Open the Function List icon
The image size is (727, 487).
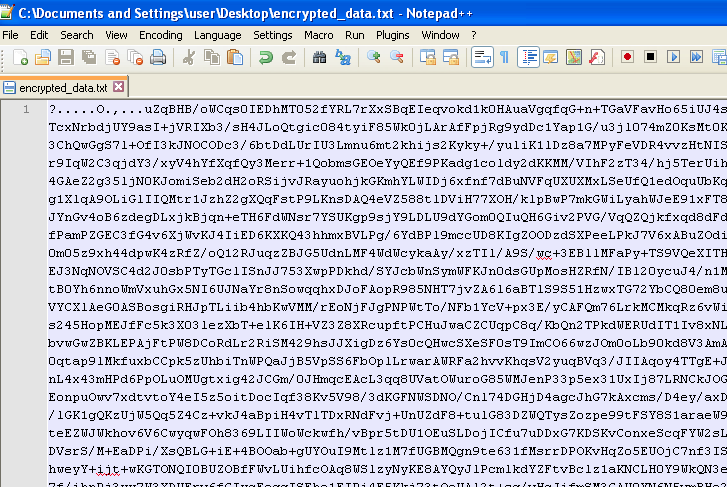point(597,58)
